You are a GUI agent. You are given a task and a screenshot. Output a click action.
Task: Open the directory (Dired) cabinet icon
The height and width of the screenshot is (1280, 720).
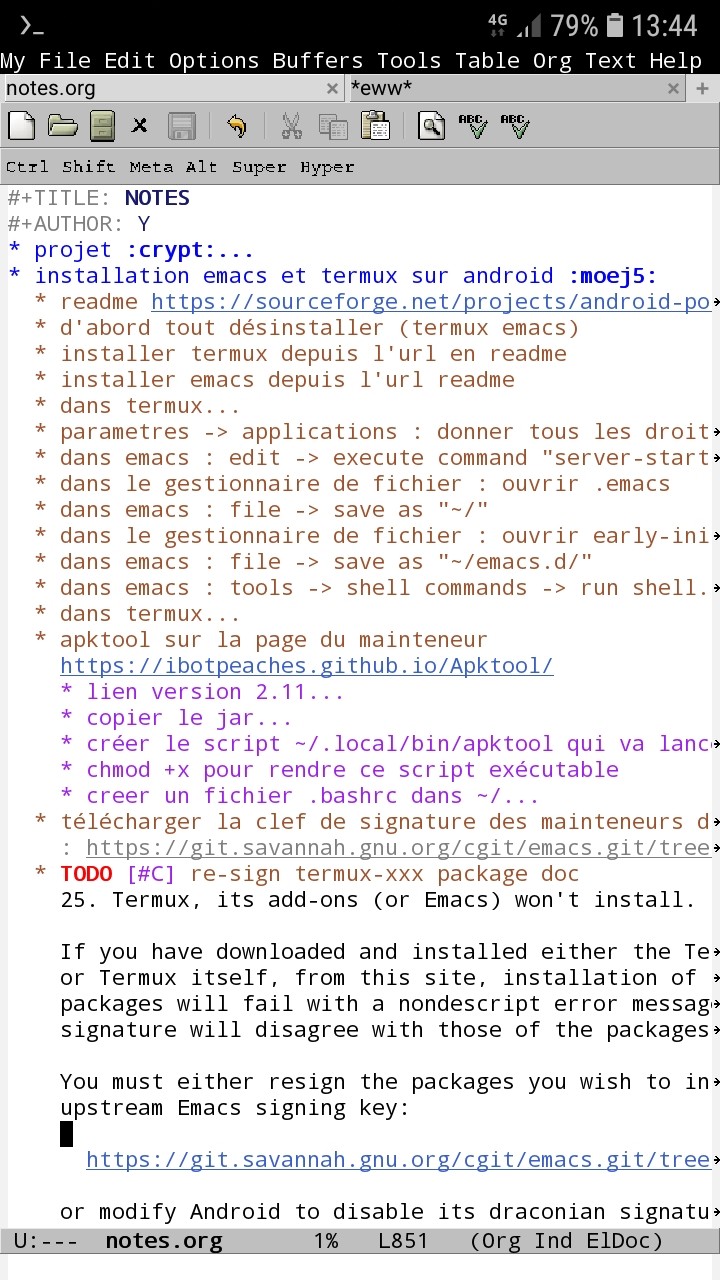[x=102, y=126]
